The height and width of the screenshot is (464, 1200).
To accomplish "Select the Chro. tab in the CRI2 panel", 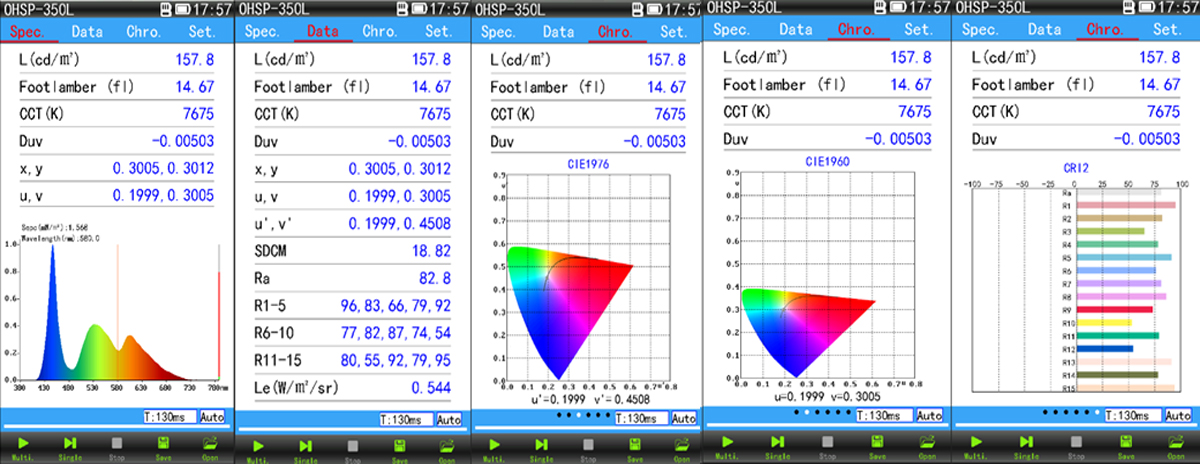I will pos(1103,30).
